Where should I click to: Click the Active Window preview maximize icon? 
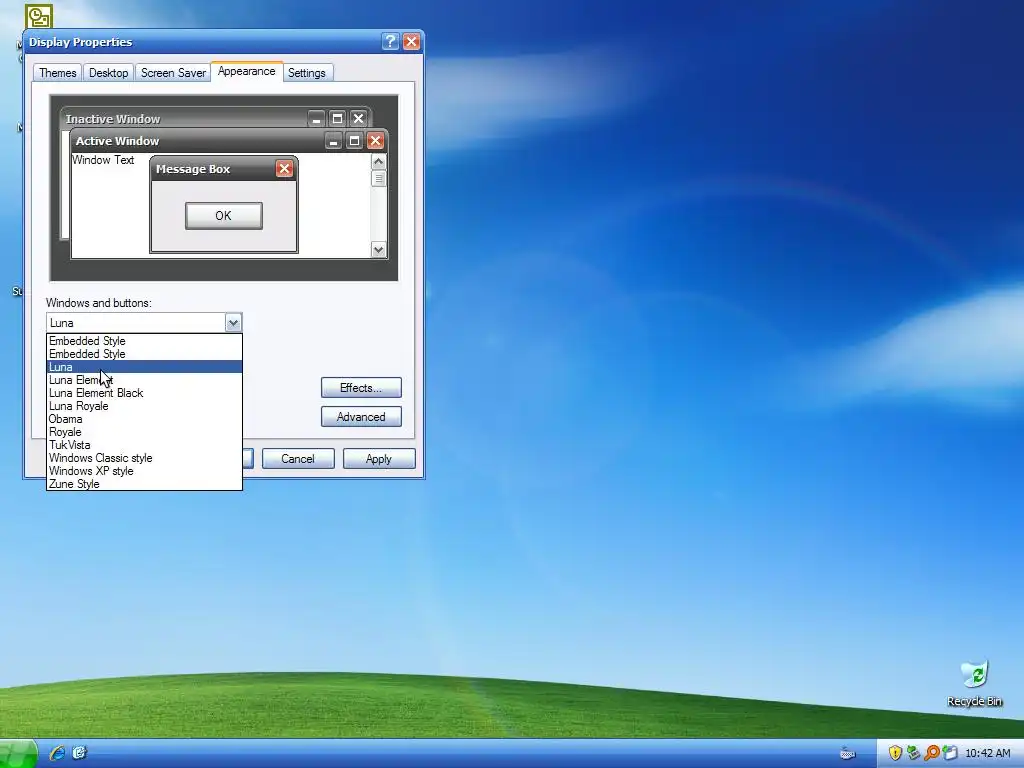click(354, 141)
